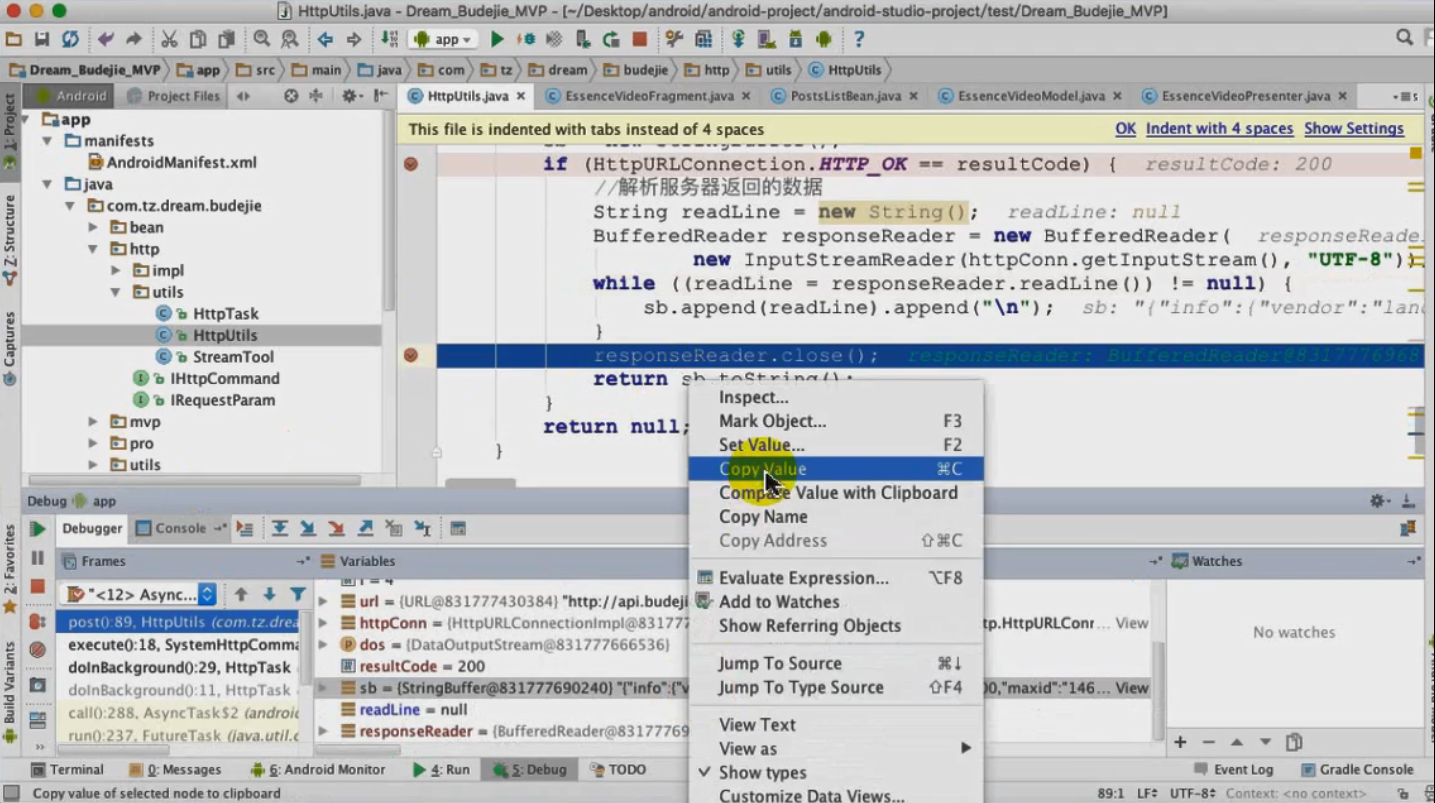The height and width of the screenshot is (803, 1435).
Task: Expand the httpConn variable node
Action: click(x=323, y=623)
